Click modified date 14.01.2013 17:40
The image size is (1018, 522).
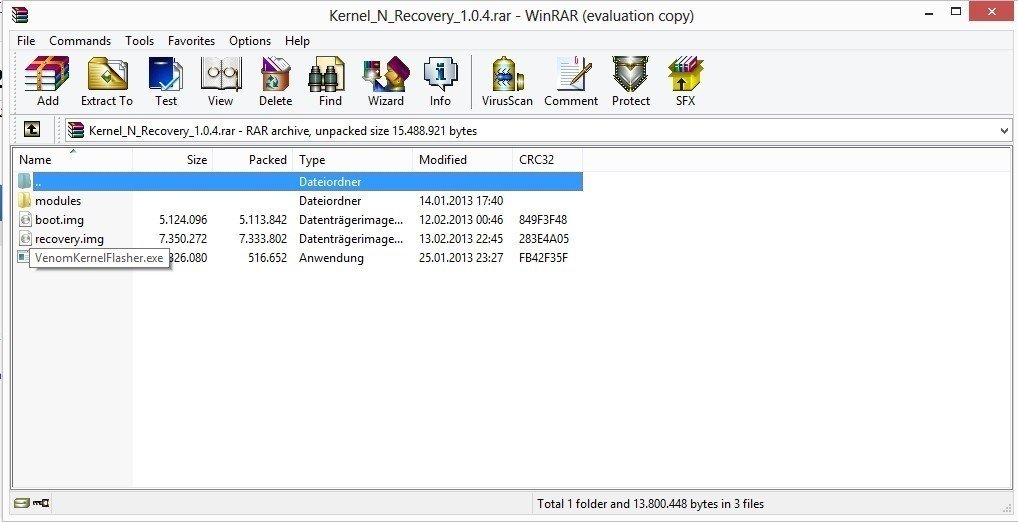click(x=461, y=201)
